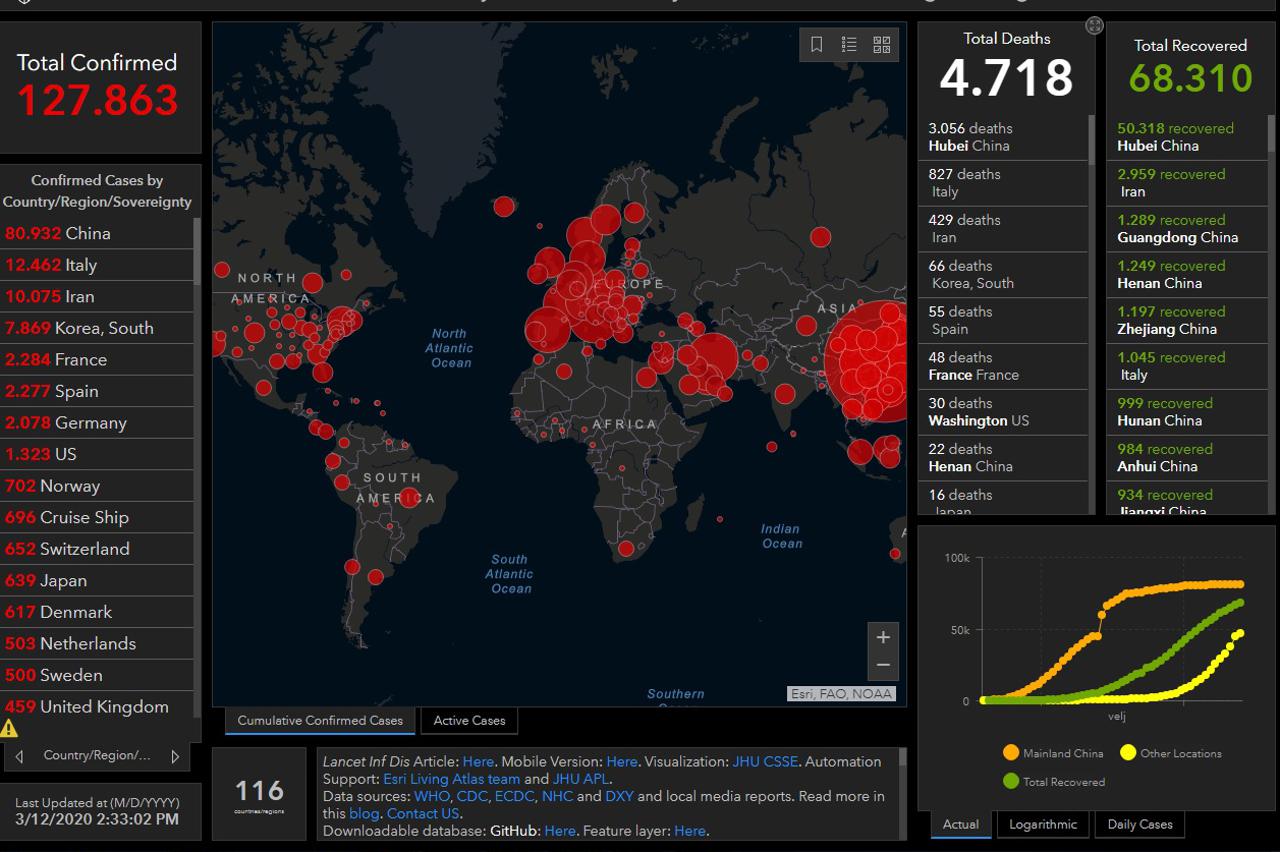This screenshot has width=1280, height=852.
Task: Zoom in on the map
Action: [x=883, y=637]
